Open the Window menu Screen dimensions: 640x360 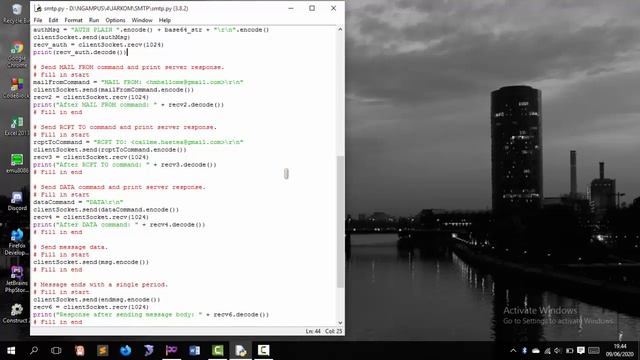(142, 20)
